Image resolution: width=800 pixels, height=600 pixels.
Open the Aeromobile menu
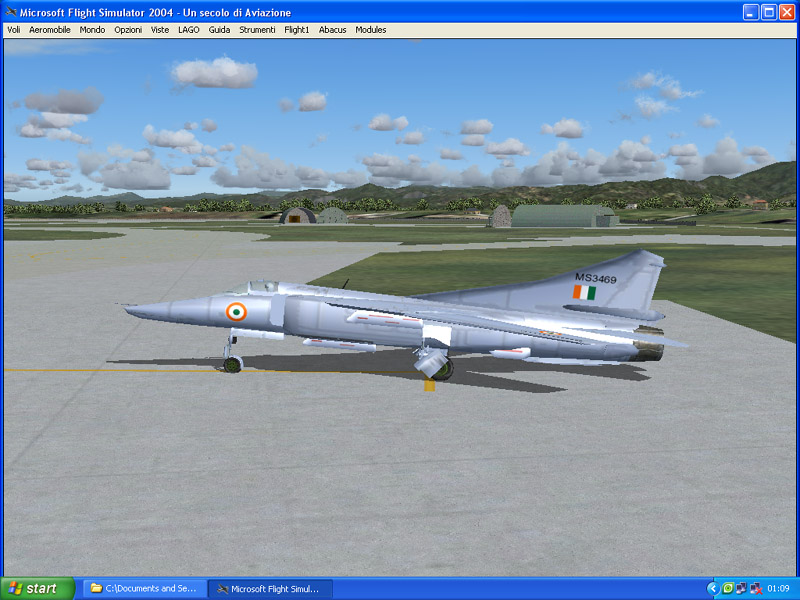click(50, 30)
